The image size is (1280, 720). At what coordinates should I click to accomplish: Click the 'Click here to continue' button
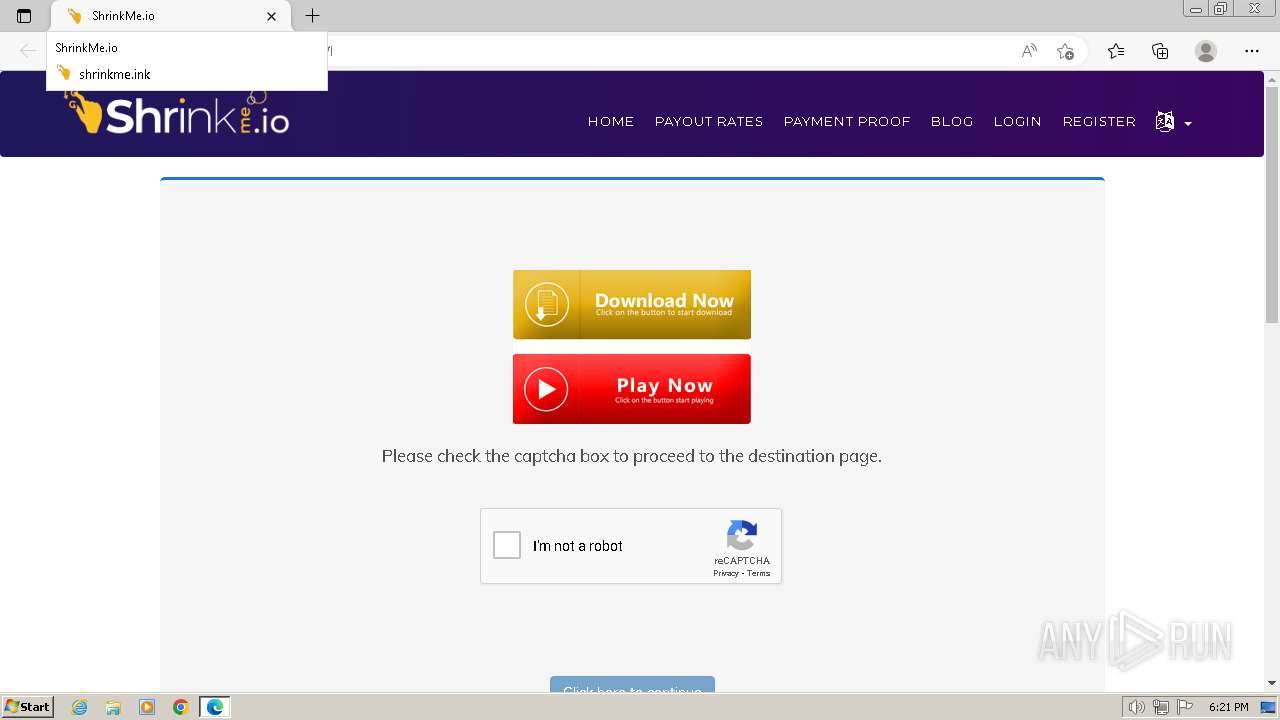coord(632,685)
